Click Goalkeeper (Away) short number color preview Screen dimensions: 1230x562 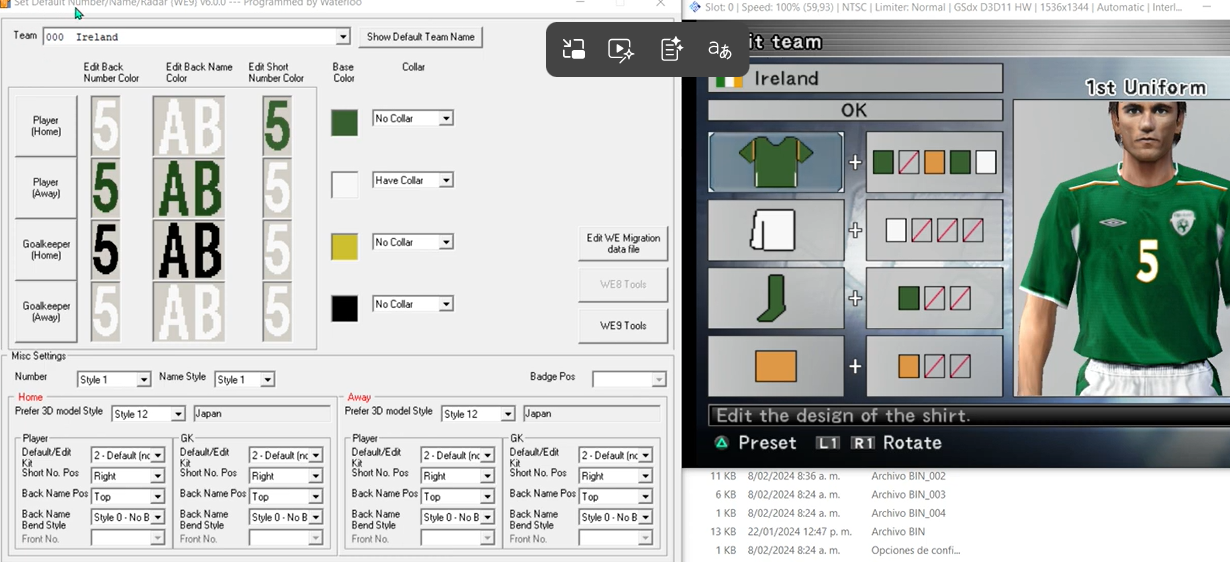click(x=277, y=311)
